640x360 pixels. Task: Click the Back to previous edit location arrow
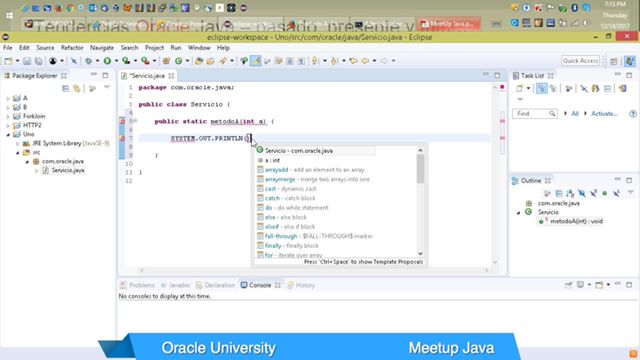(353, 61)
